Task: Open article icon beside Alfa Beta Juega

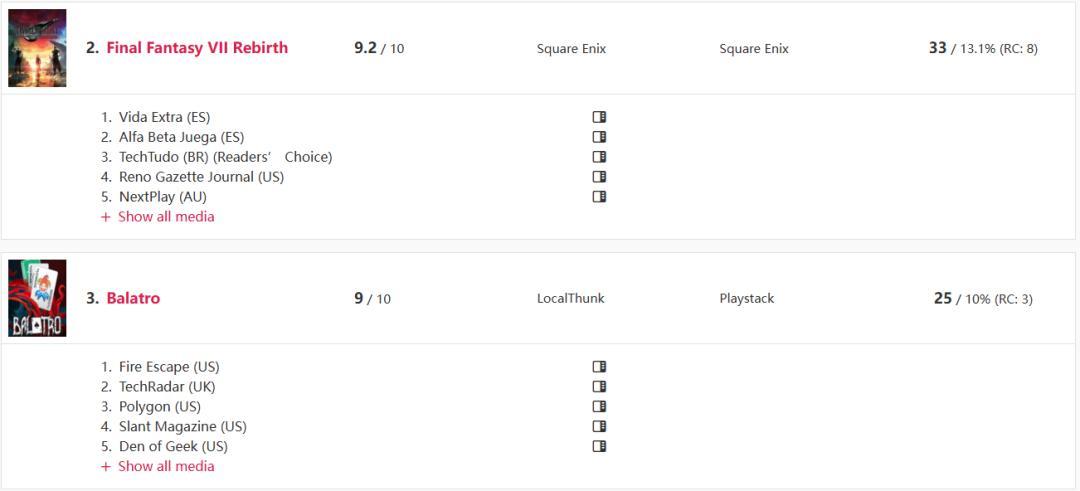Action: (x=600, y=137)
